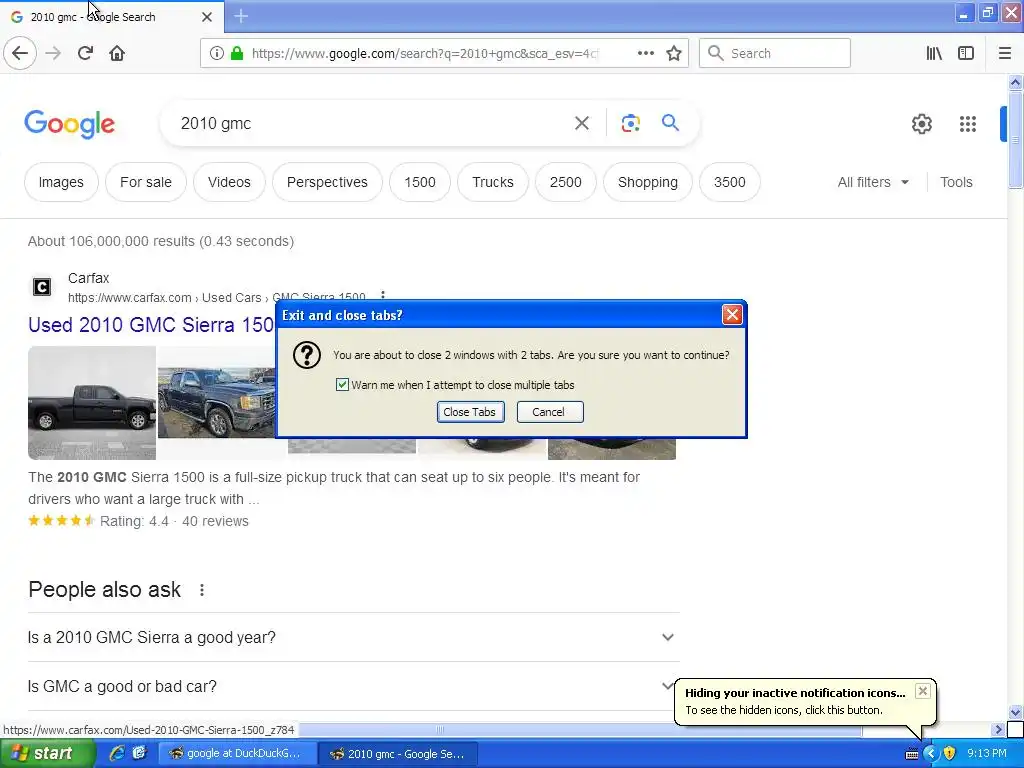
Task: Click vertical scrollbar down arrow
Action: pos(1015,712)
